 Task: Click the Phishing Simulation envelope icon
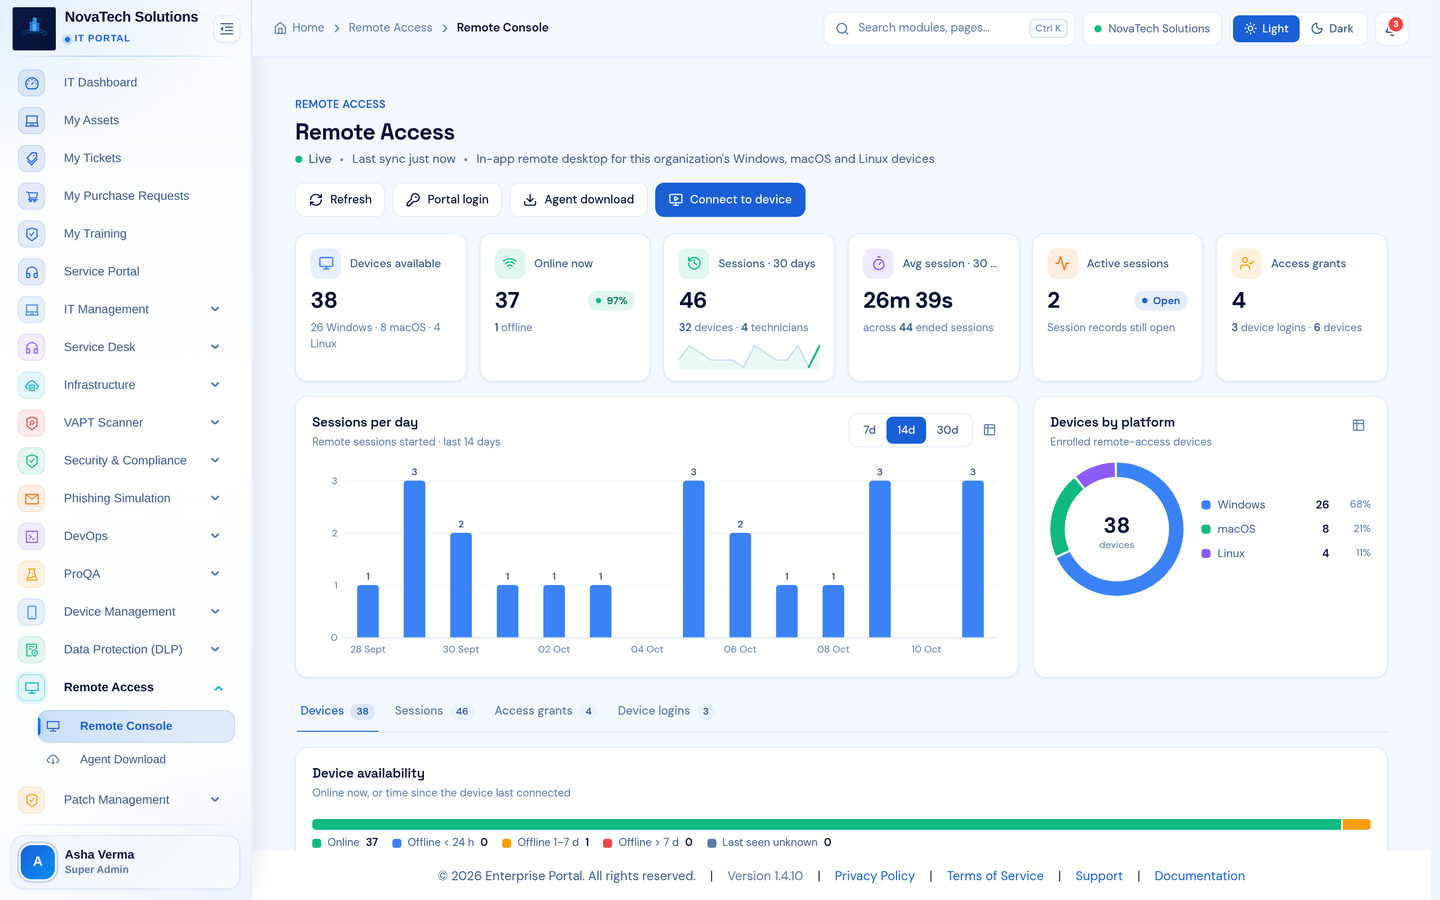(x=32, y=498)
